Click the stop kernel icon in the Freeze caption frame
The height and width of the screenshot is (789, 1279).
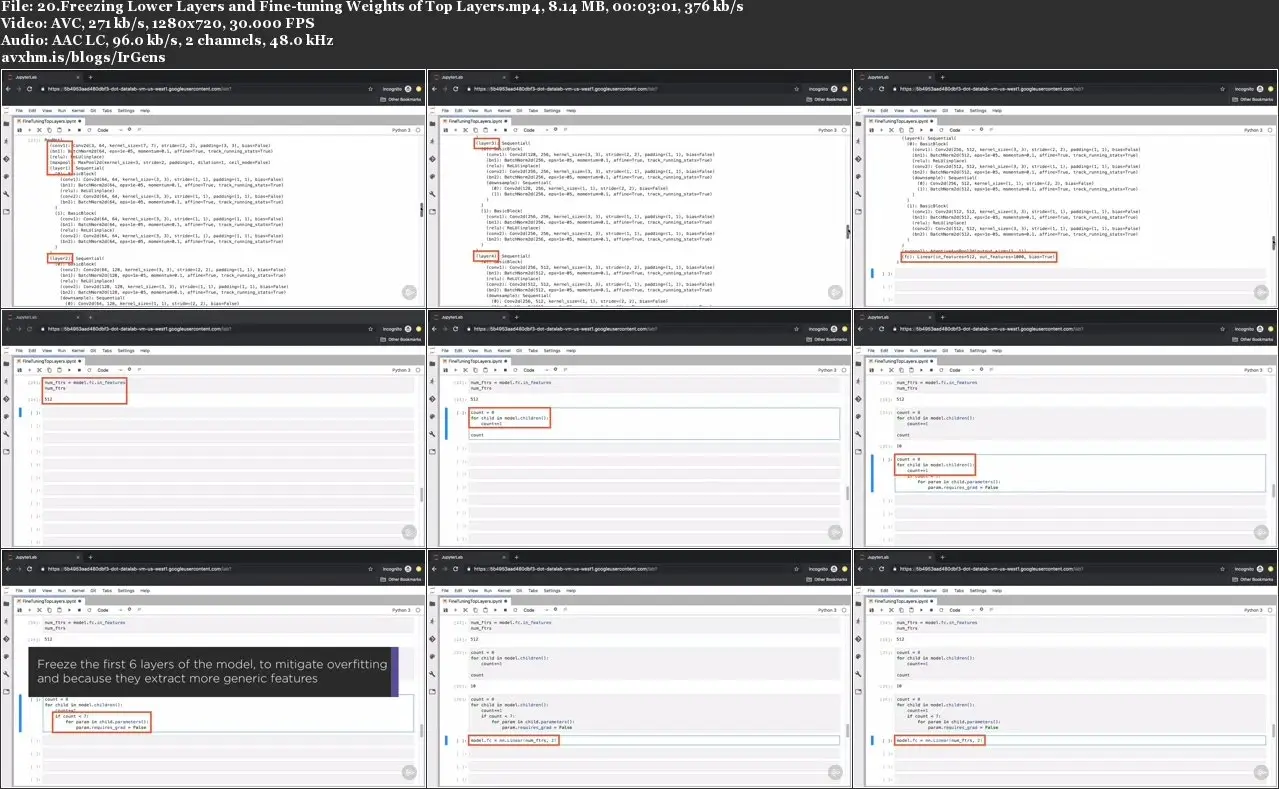(x=79, y=608)
